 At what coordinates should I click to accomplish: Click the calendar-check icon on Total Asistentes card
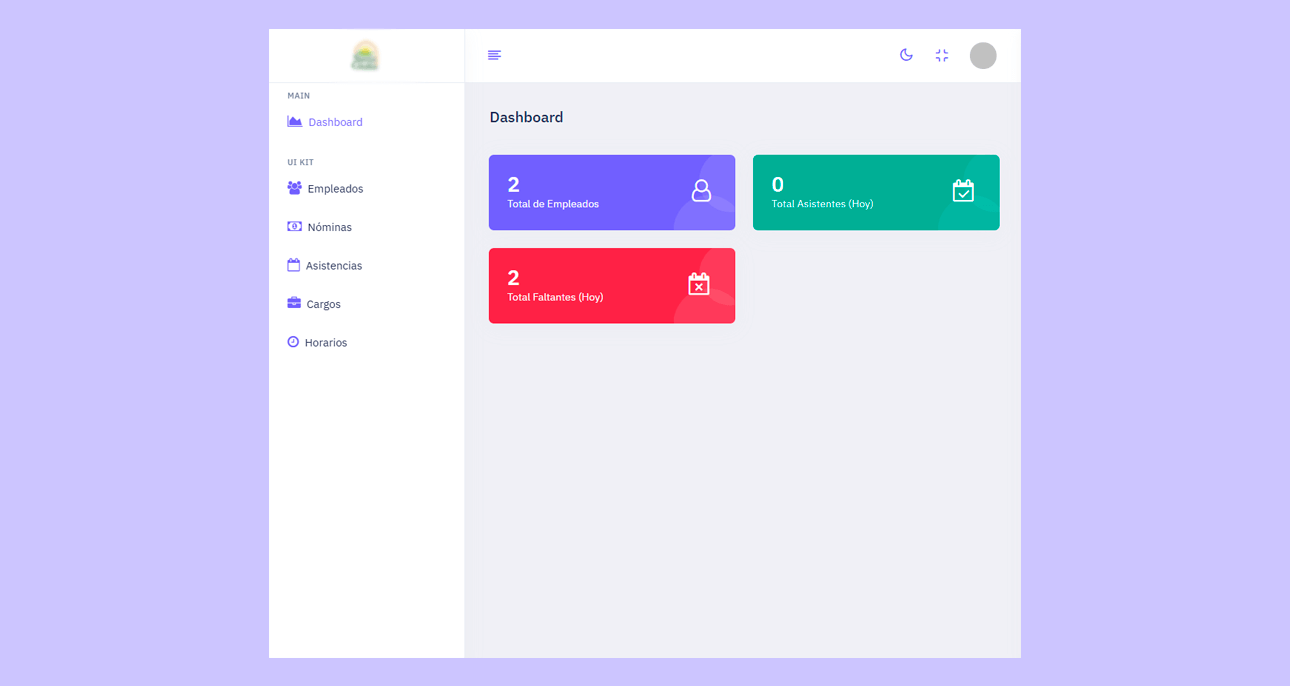[963, 191]
